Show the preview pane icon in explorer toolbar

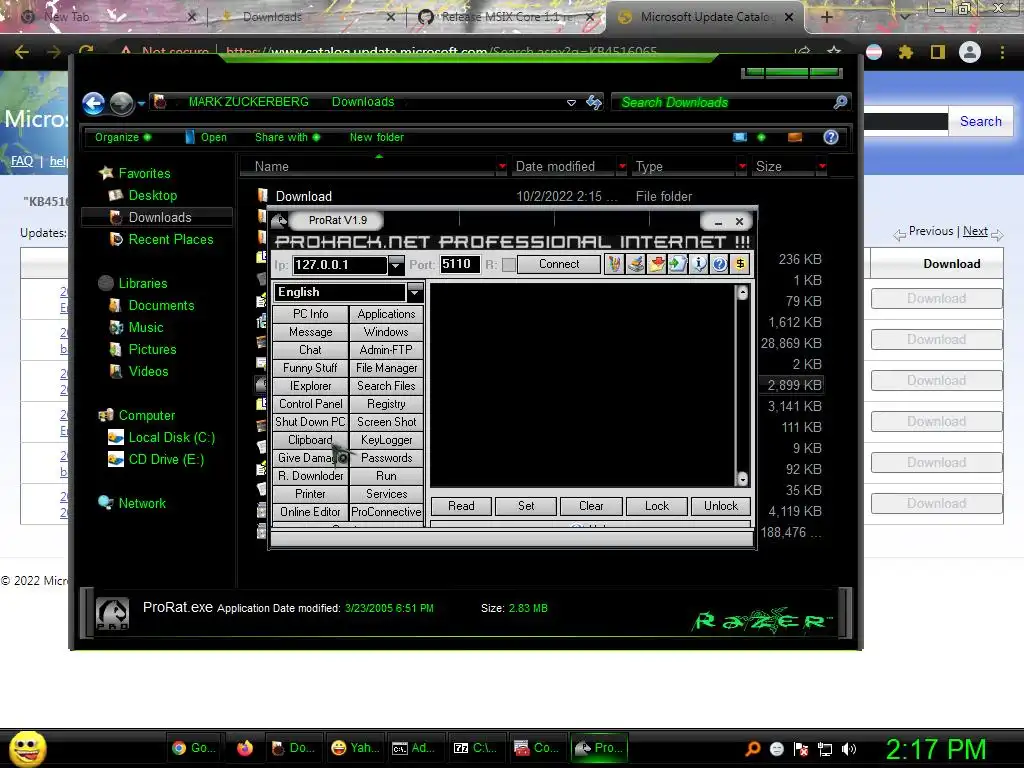pos(795,137)
